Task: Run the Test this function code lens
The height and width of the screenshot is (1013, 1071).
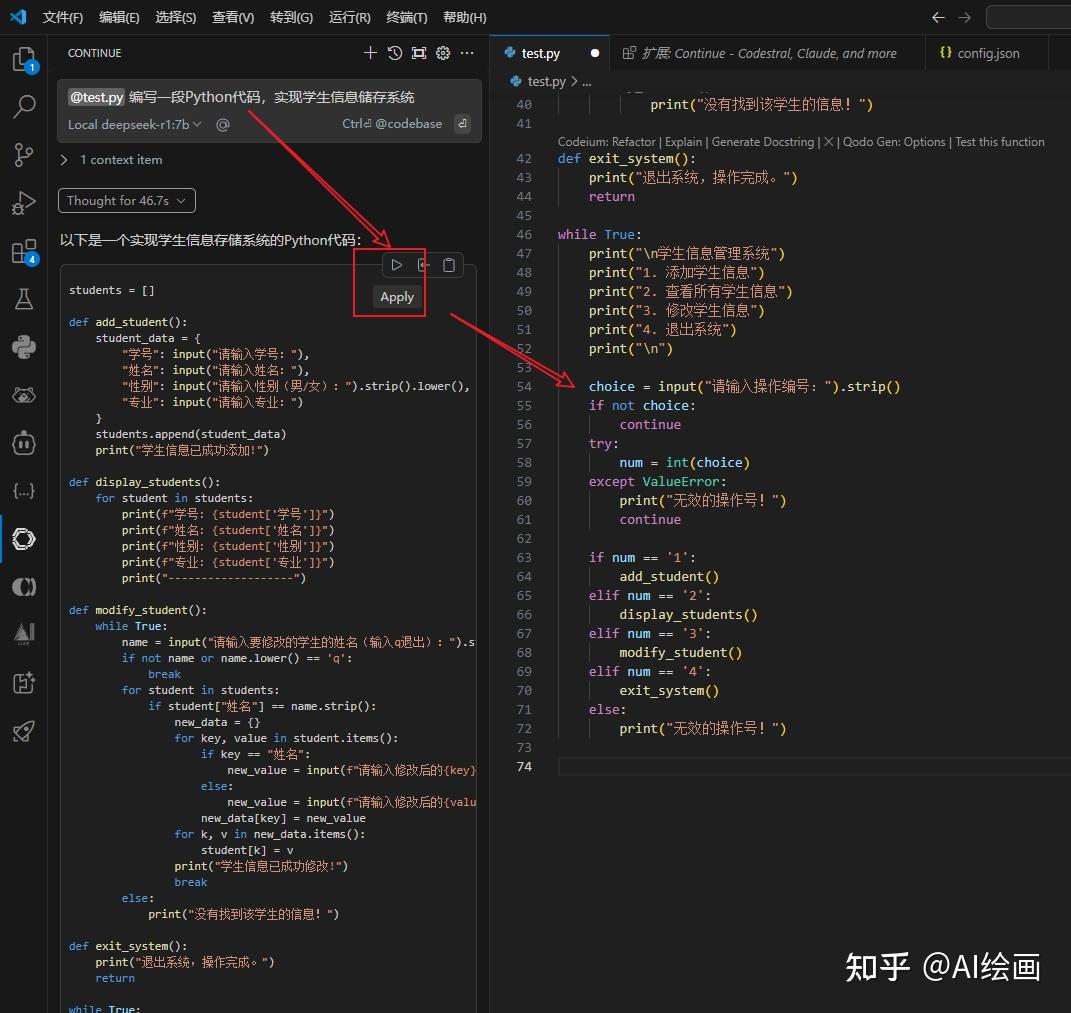Action: point(999,141)
